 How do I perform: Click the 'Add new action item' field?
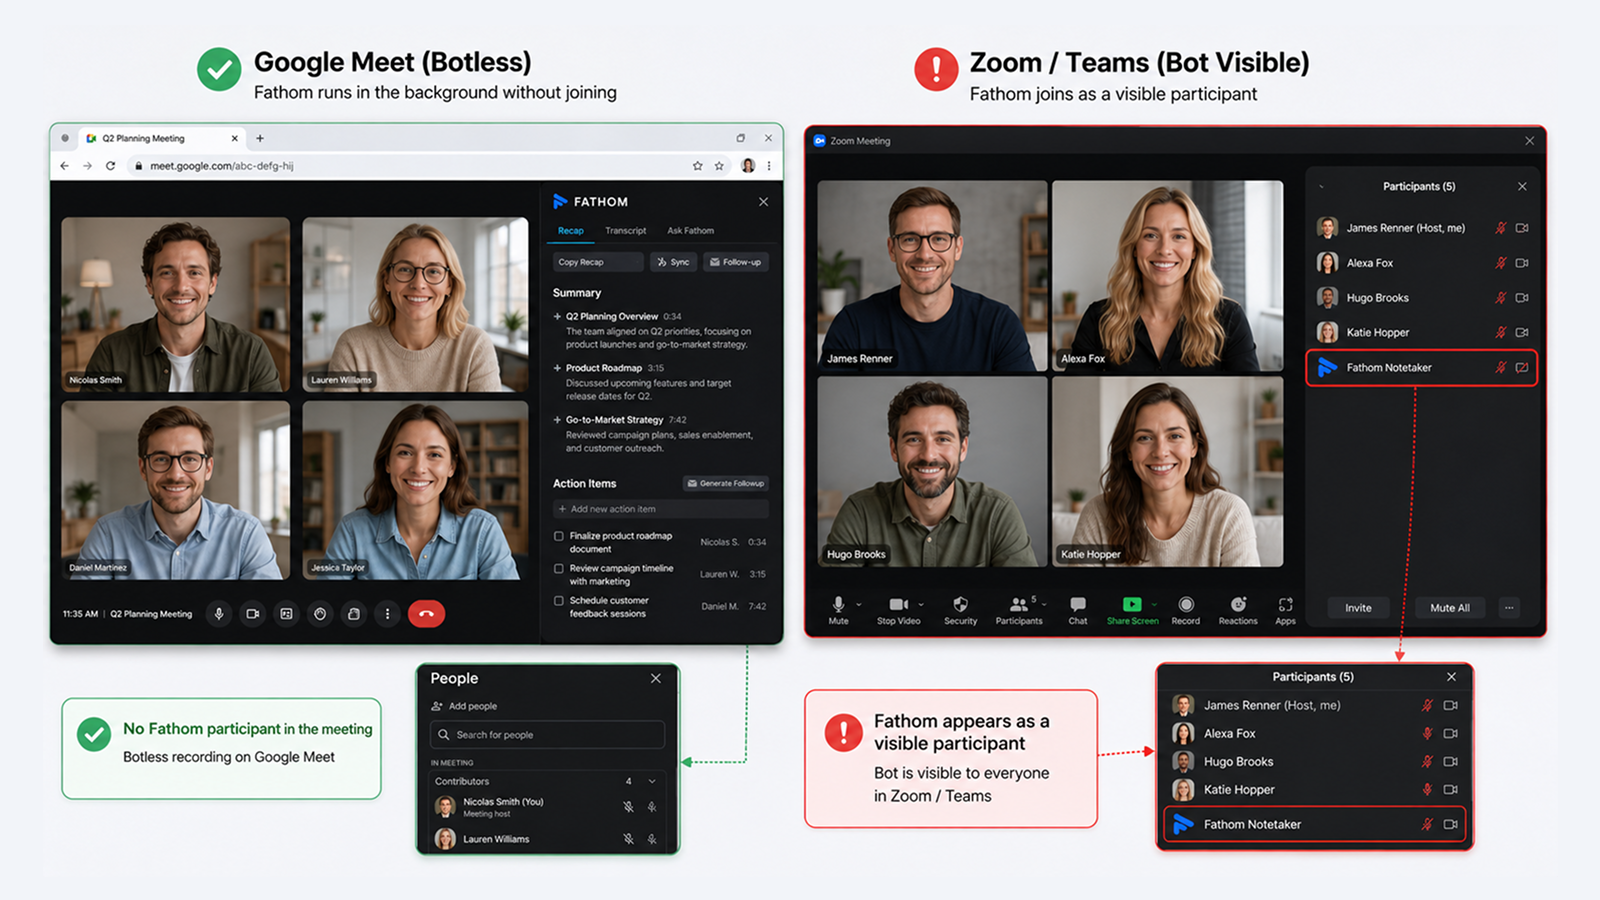[661, 509]
